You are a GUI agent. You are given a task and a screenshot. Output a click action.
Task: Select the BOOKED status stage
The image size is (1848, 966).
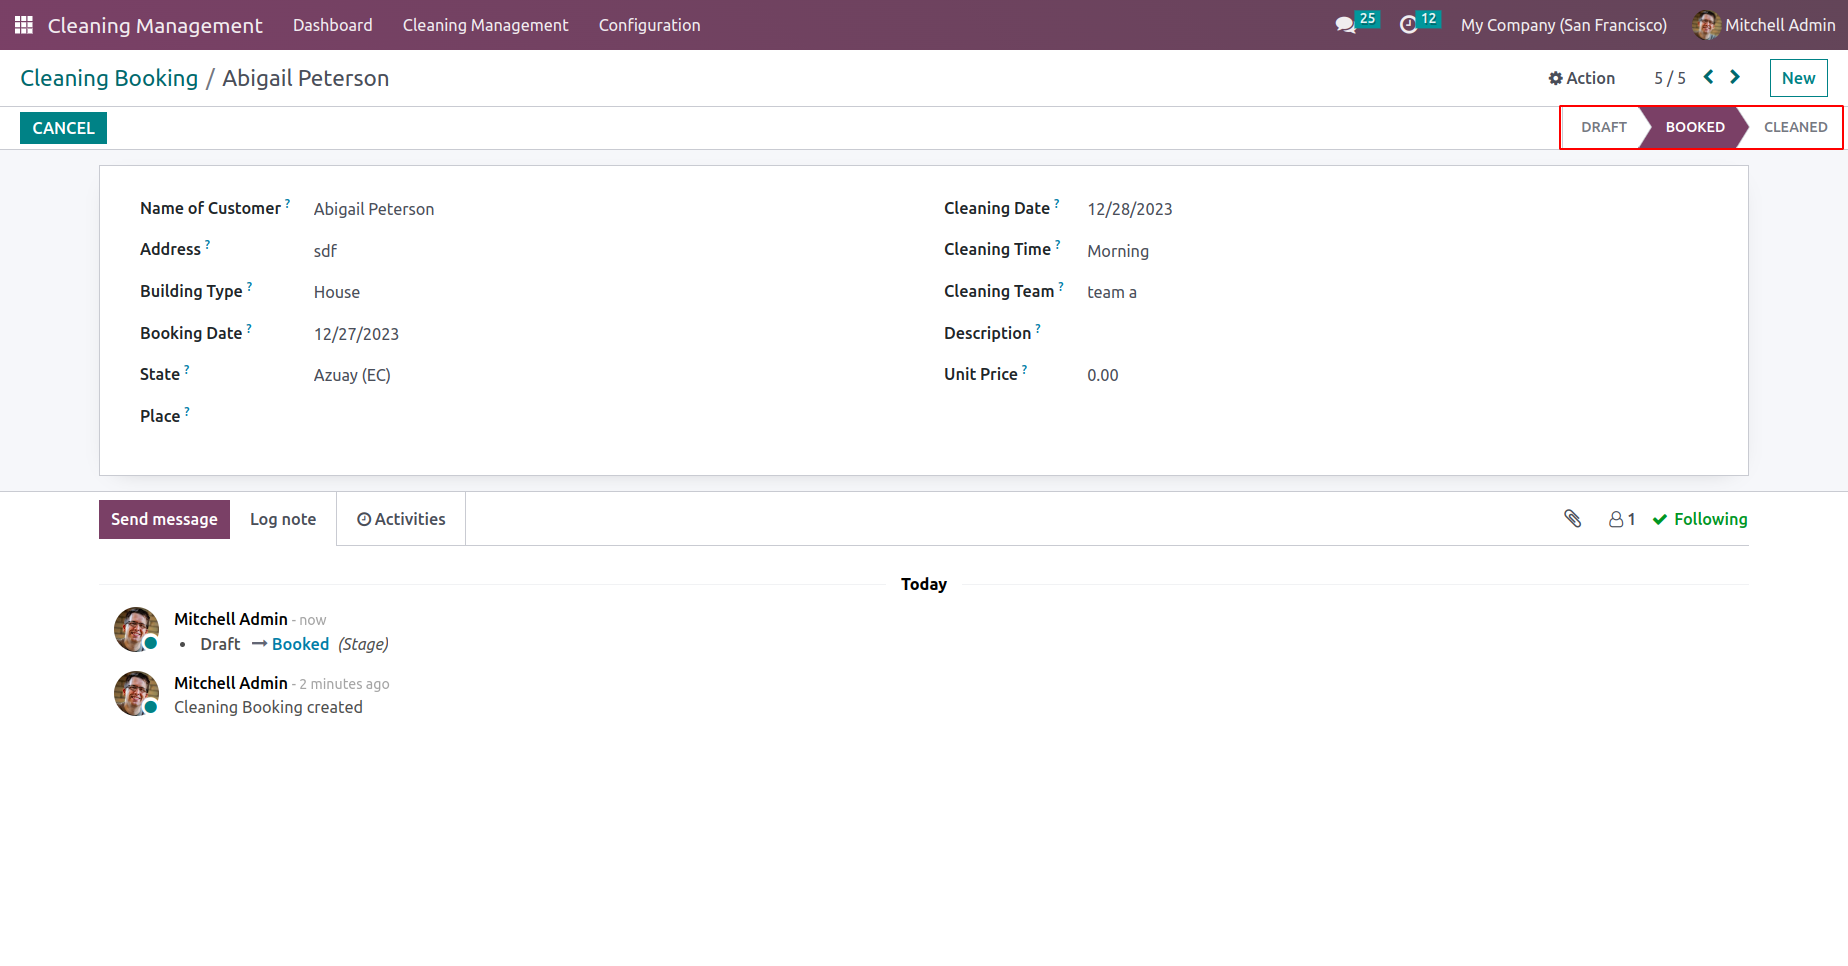point(1695,127)
